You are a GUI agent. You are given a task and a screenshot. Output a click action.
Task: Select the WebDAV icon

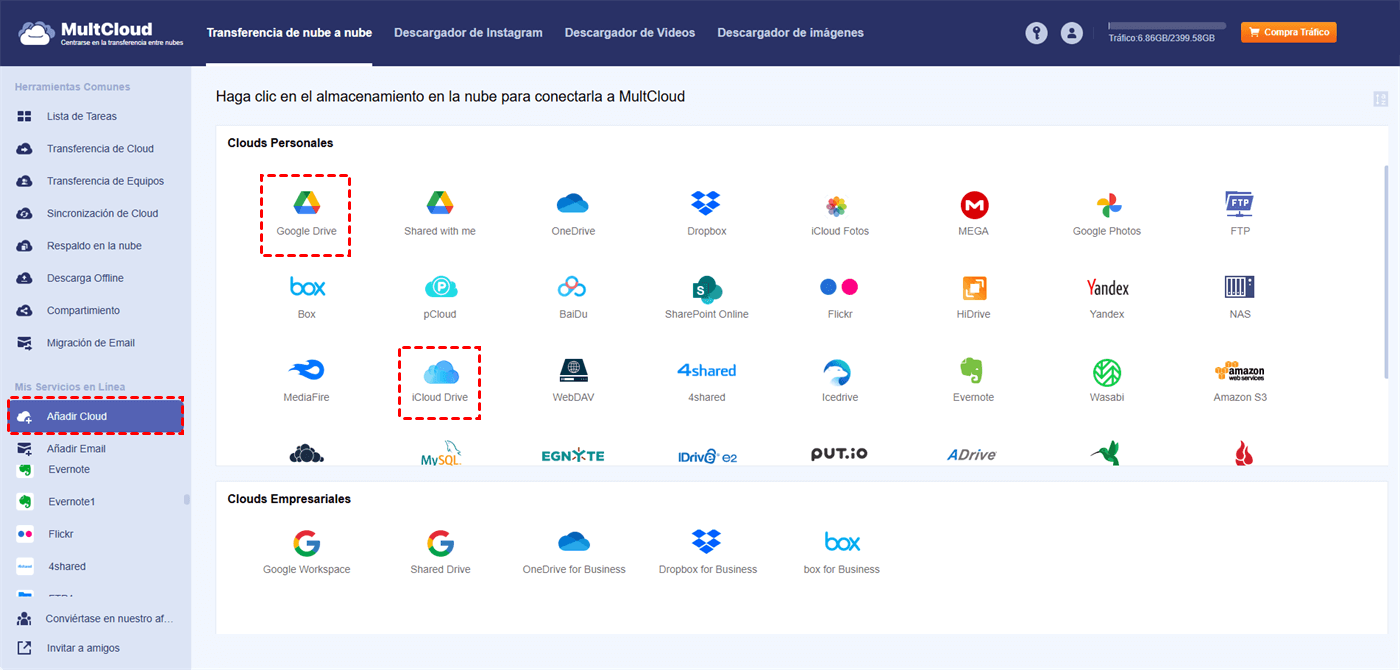click(574, 370)
